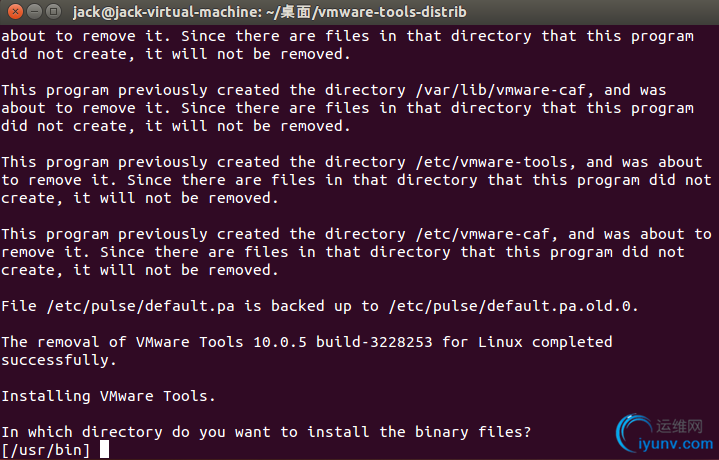The height and width of the screenshot is (460, 719).
Task: Click the word 'successfully.'
Action: [59, 360]
